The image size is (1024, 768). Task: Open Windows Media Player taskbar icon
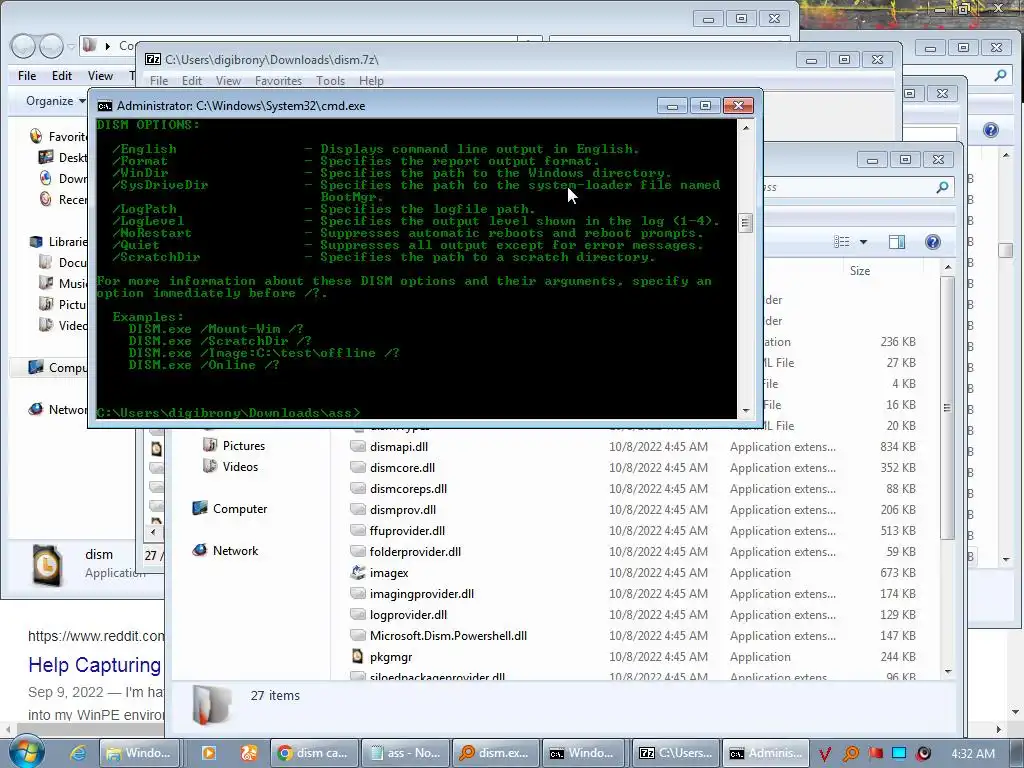[209, 753]
